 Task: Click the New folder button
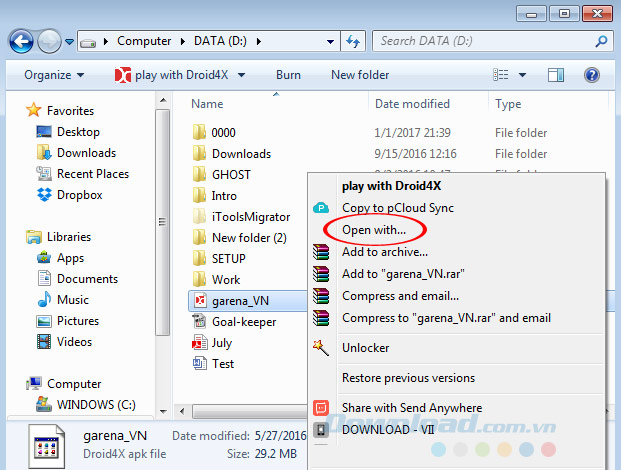tap(360, 75)
